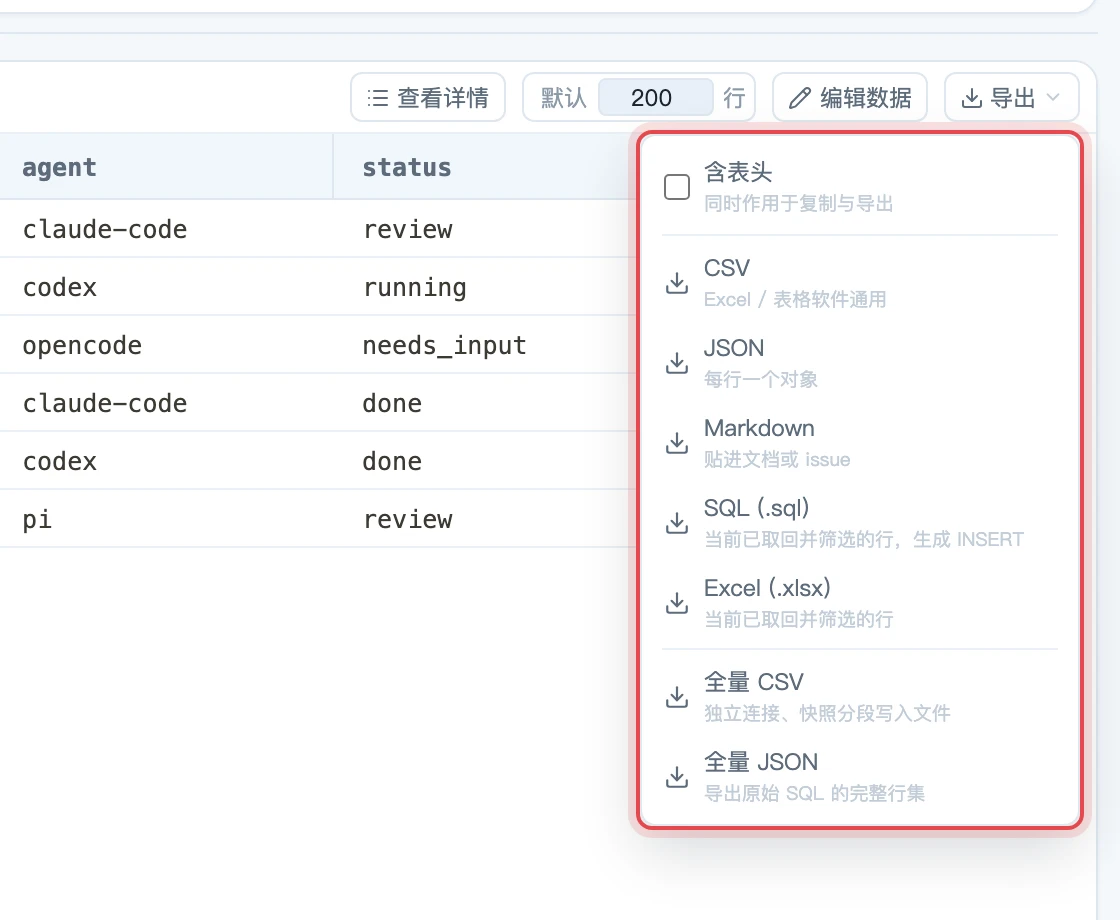This screenshot has height=920, width=1120.
Task: Click the 独立连接、快照分段写入文件 description
Action: click(827, 714)
